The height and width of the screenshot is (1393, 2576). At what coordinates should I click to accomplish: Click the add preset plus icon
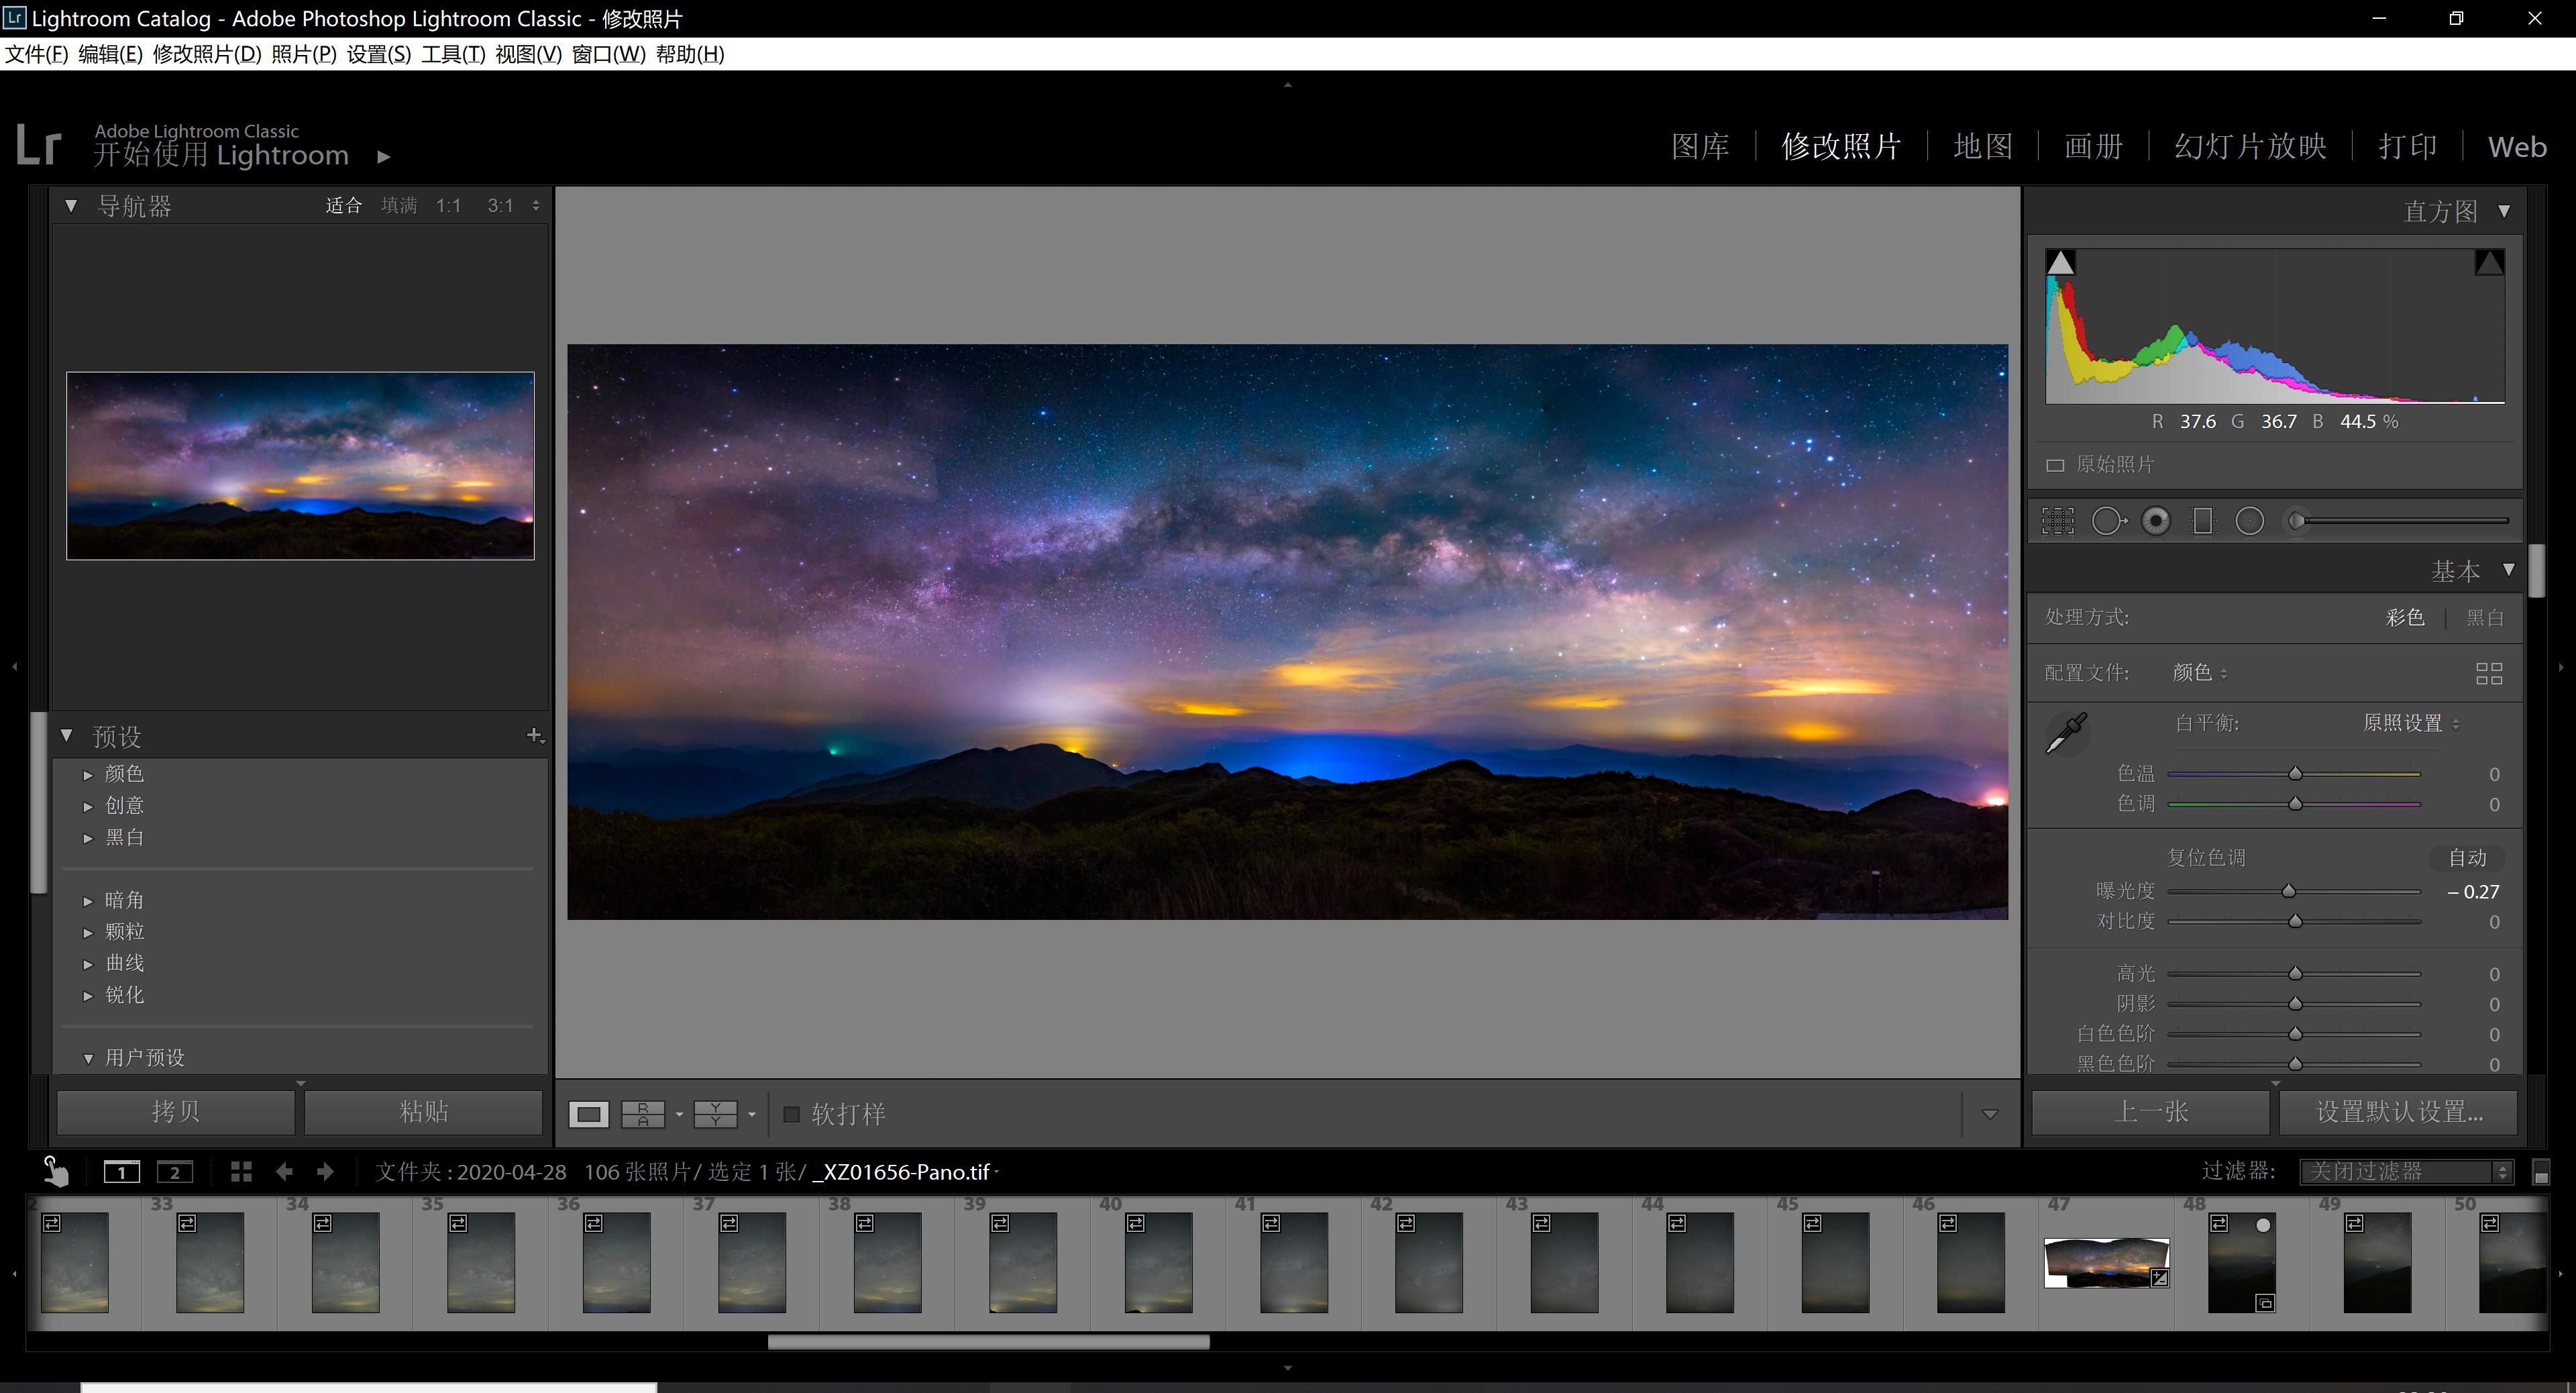534,735
